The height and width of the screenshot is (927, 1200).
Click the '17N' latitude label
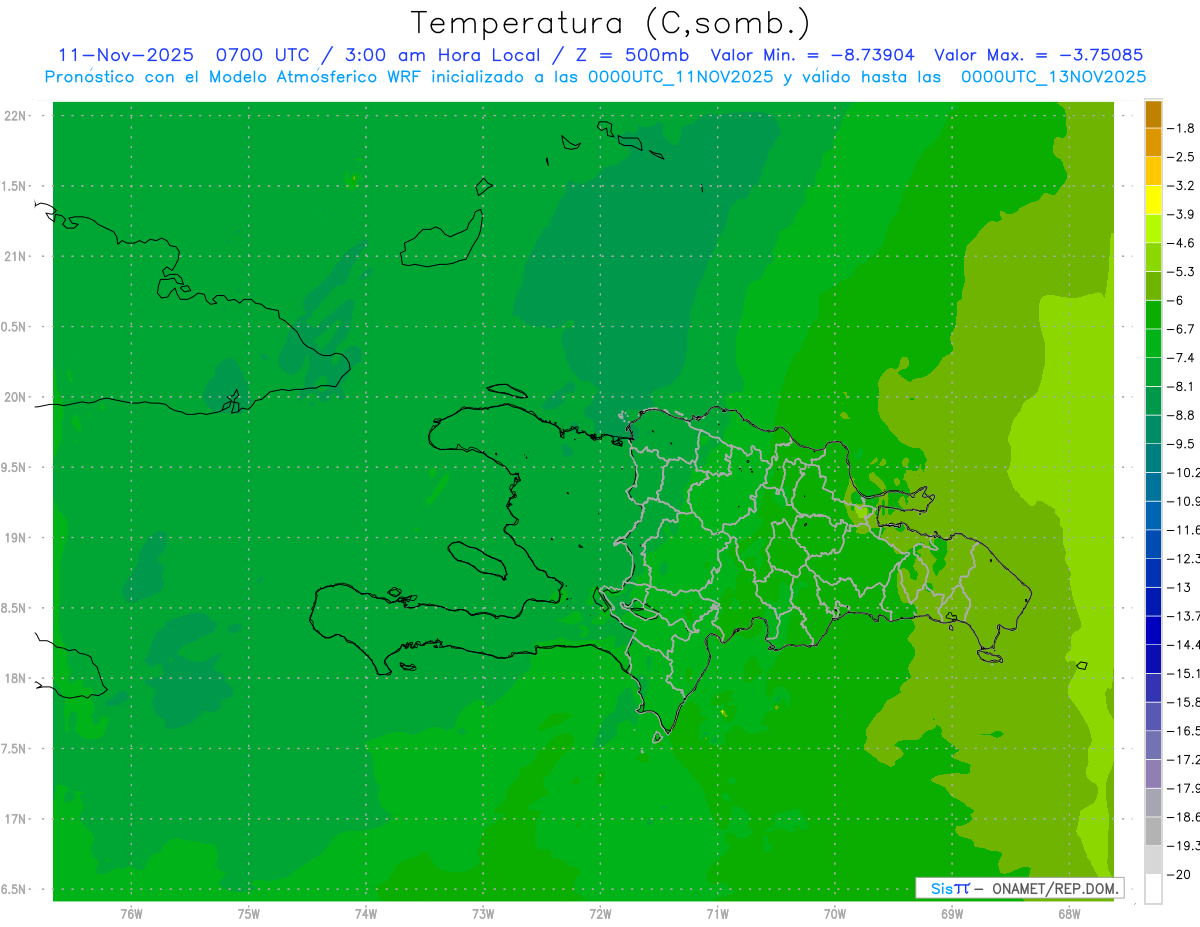16,819
